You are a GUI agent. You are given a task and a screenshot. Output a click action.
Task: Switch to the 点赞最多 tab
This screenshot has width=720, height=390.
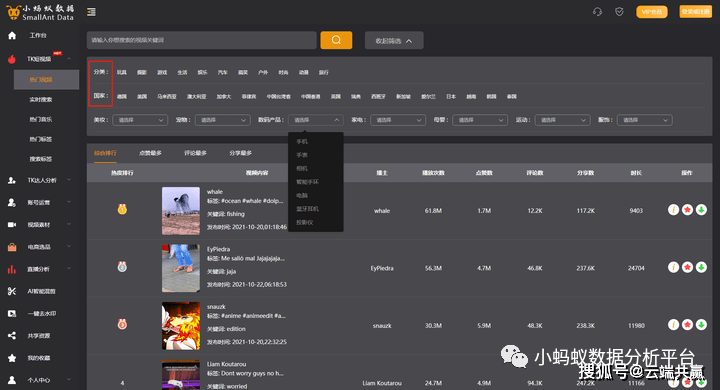point(151,153)
